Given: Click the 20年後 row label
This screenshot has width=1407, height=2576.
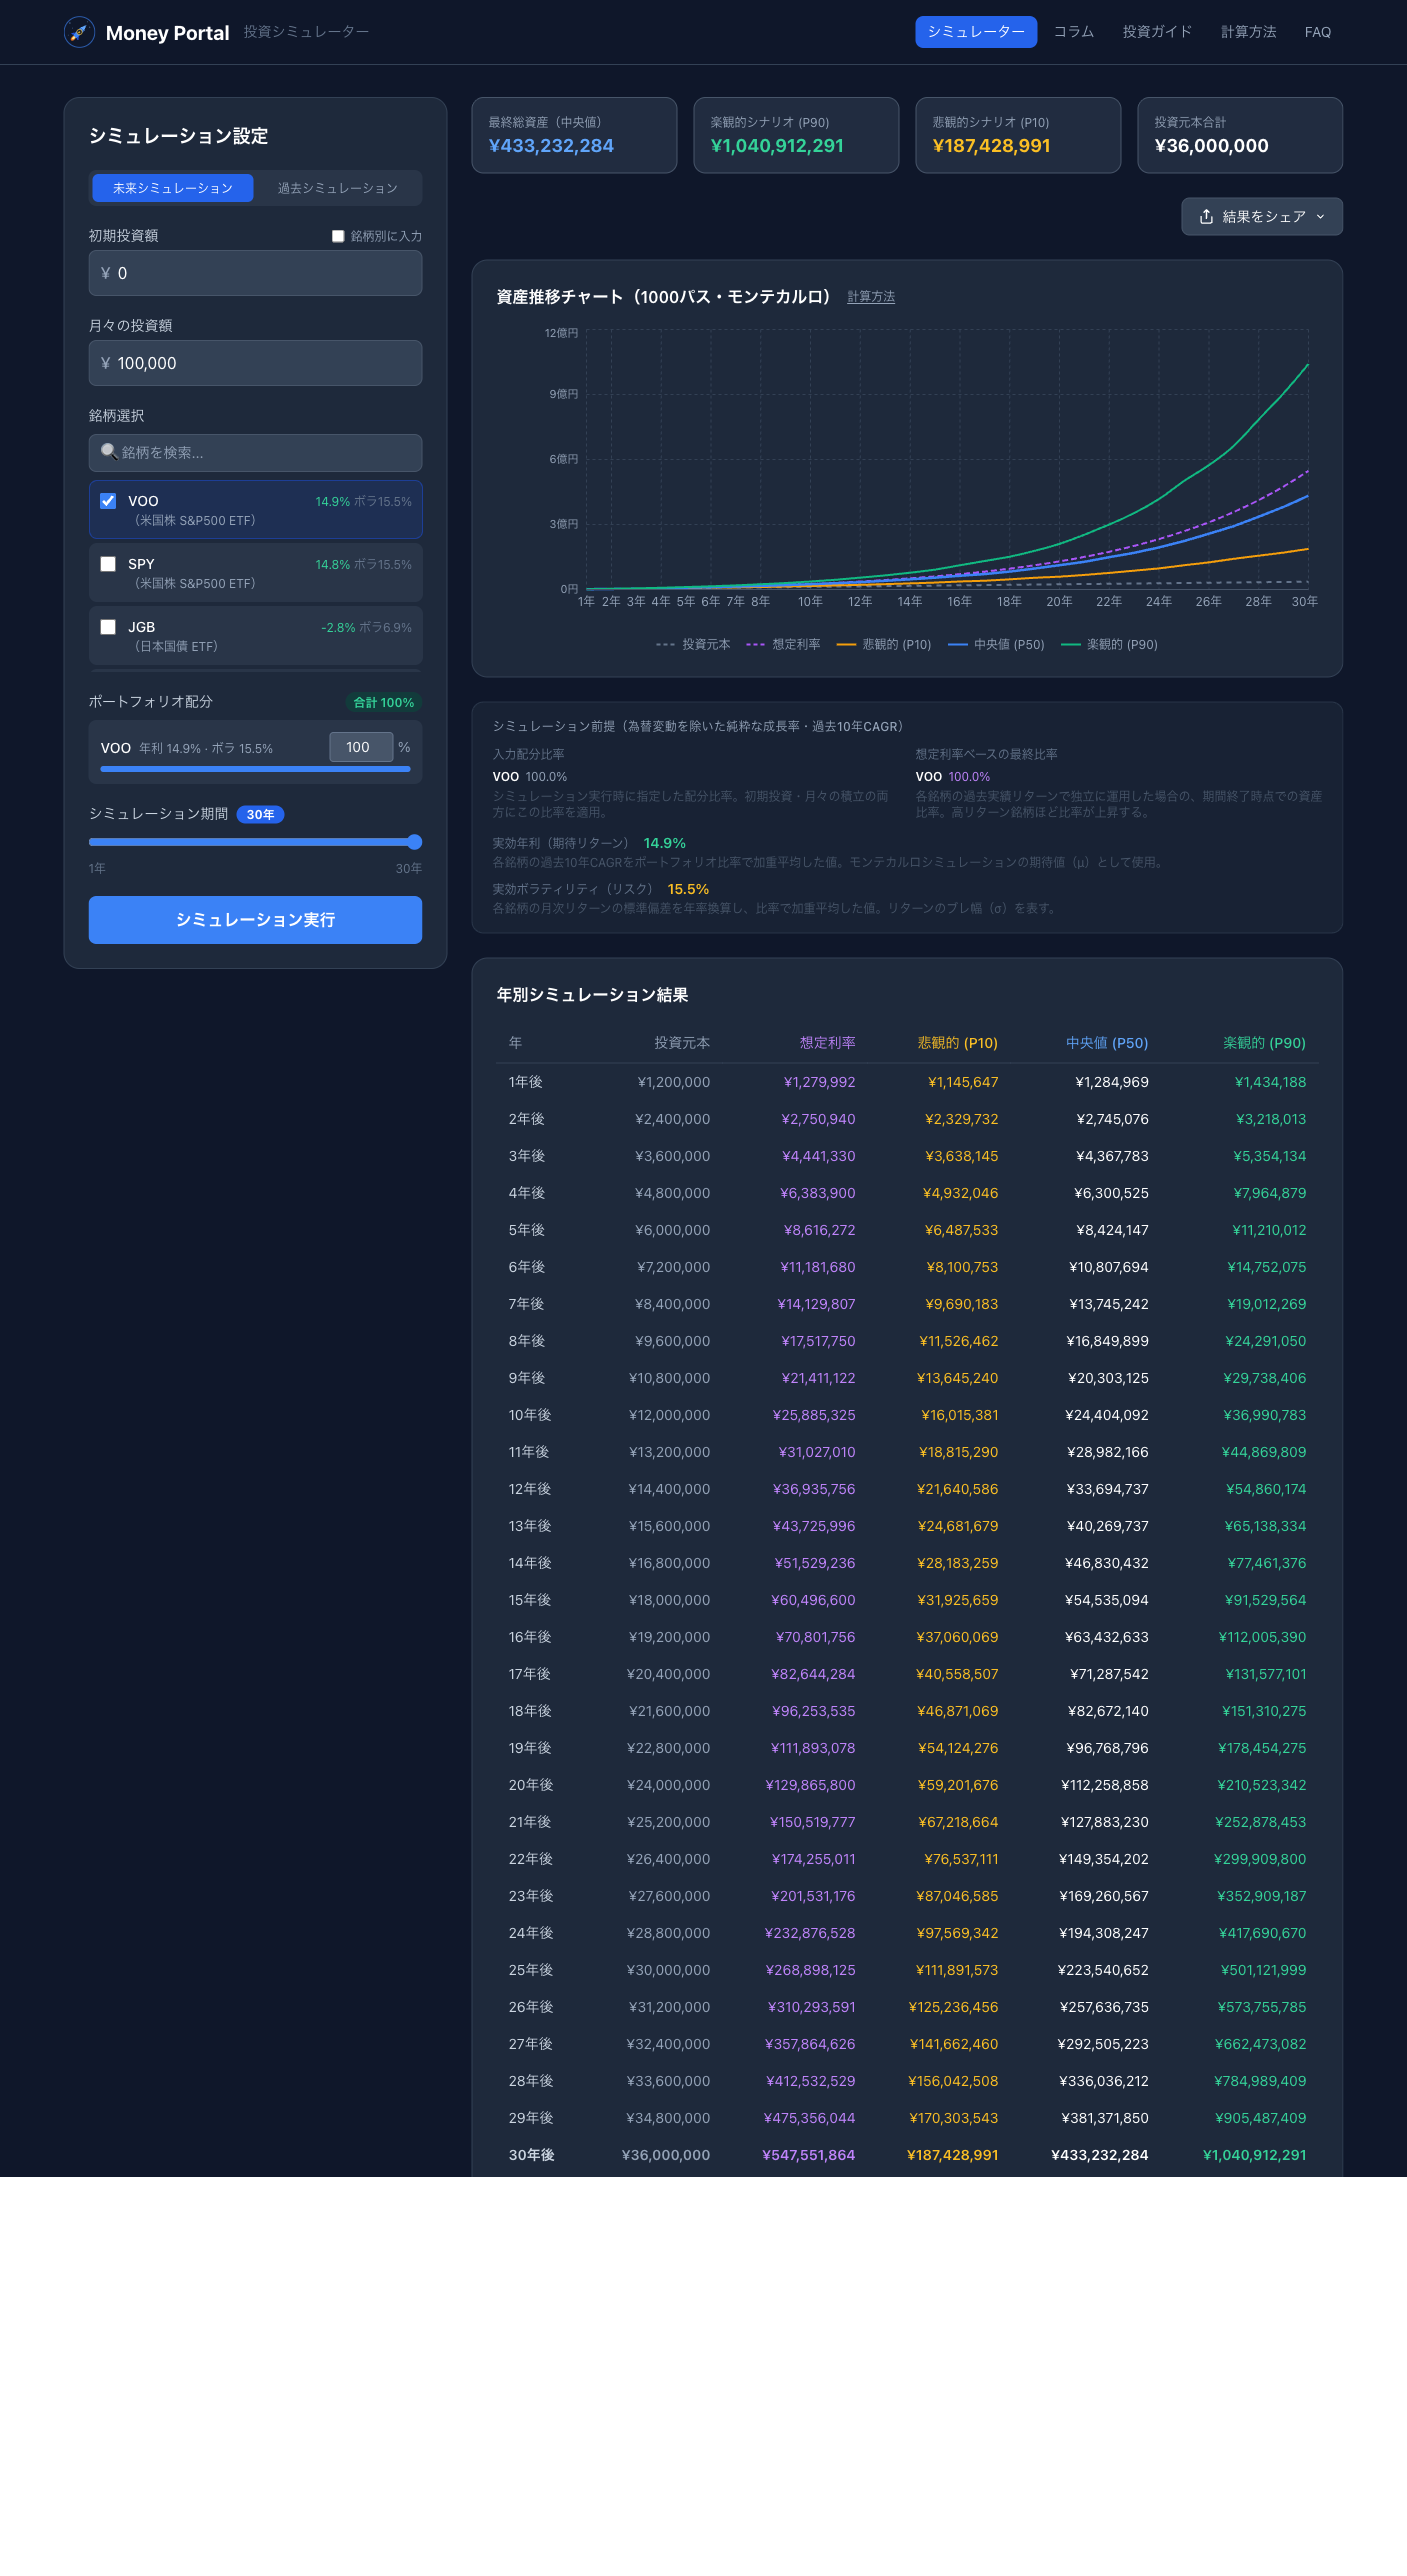Looking at the screenshot, I should coord(530,1785).
